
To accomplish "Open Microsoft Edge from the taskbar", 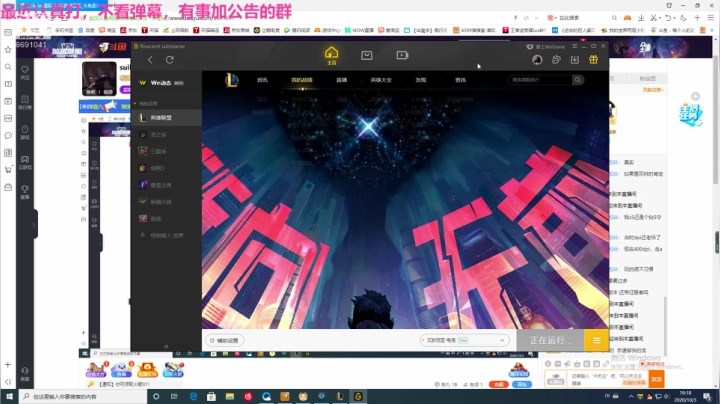I will point(193,396).
